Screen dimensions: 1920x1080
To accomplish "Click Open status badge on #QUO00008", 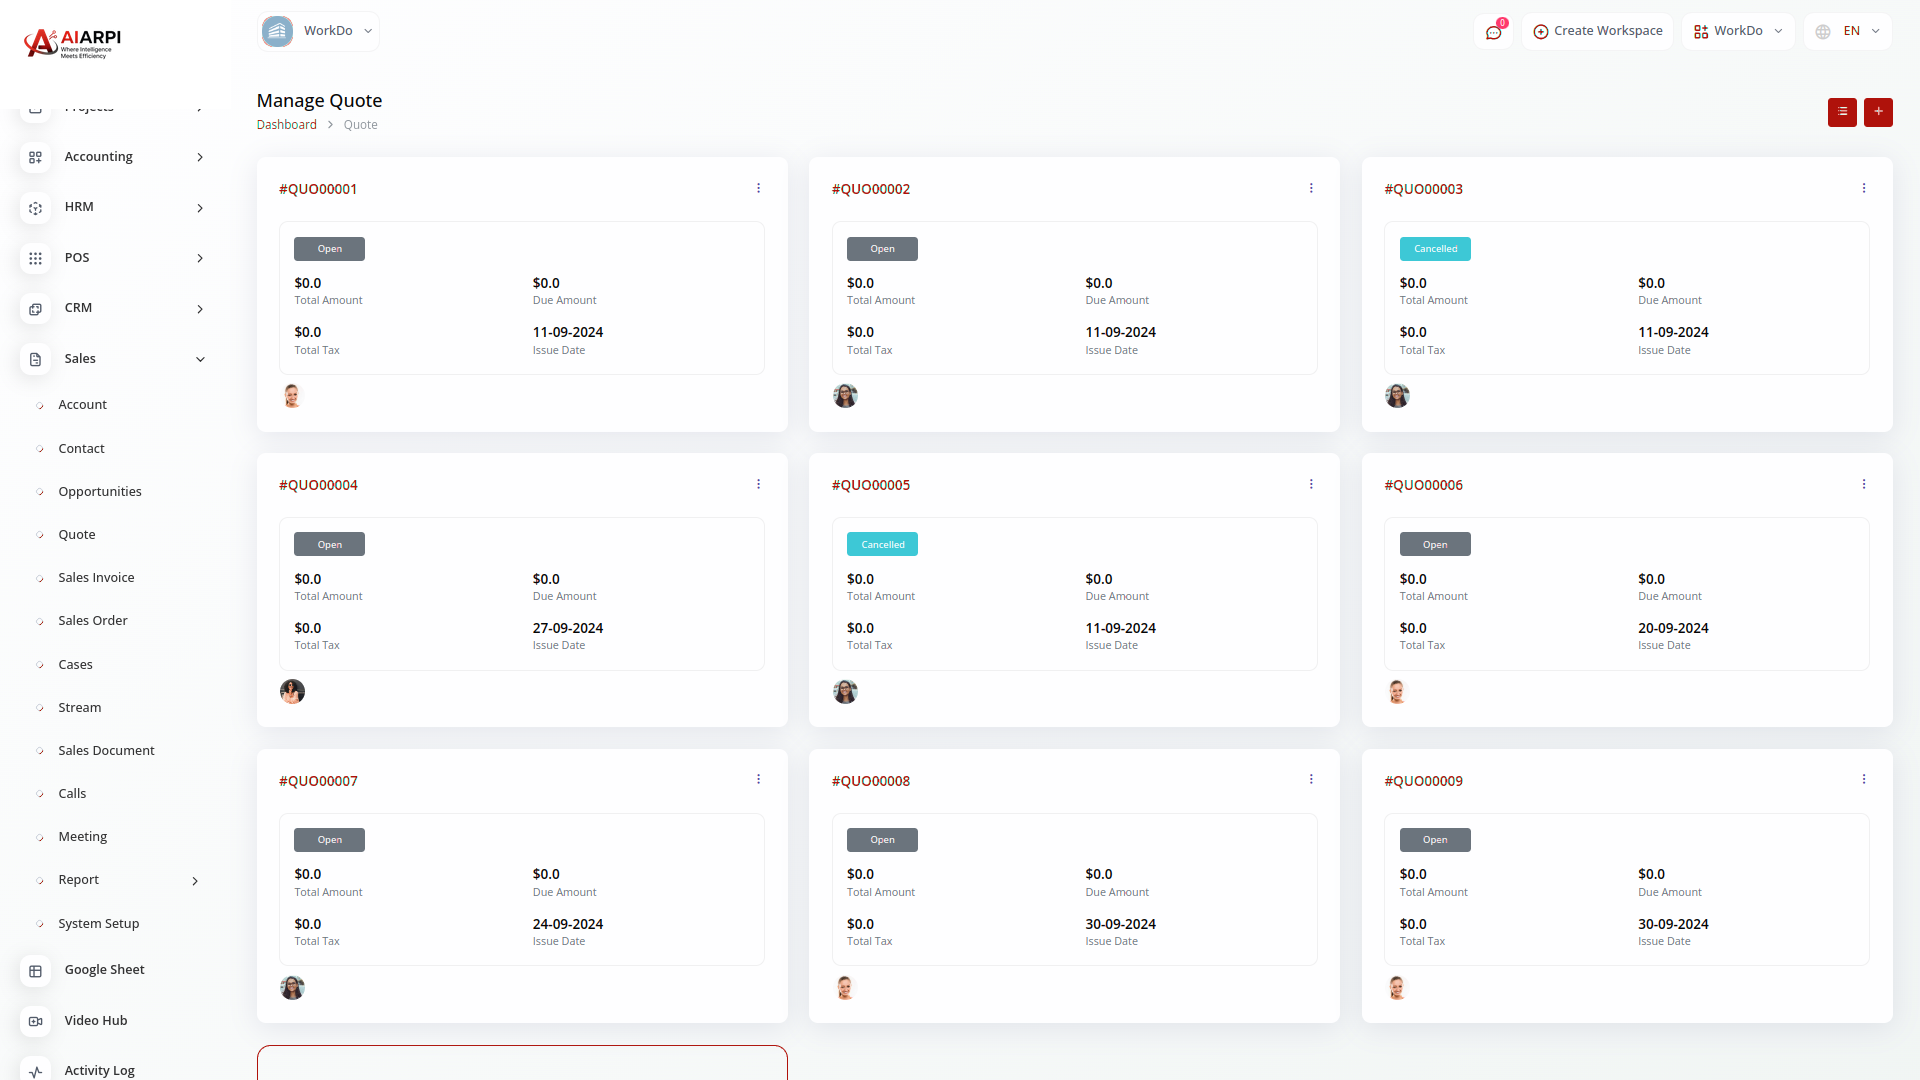I will point(882,840).
